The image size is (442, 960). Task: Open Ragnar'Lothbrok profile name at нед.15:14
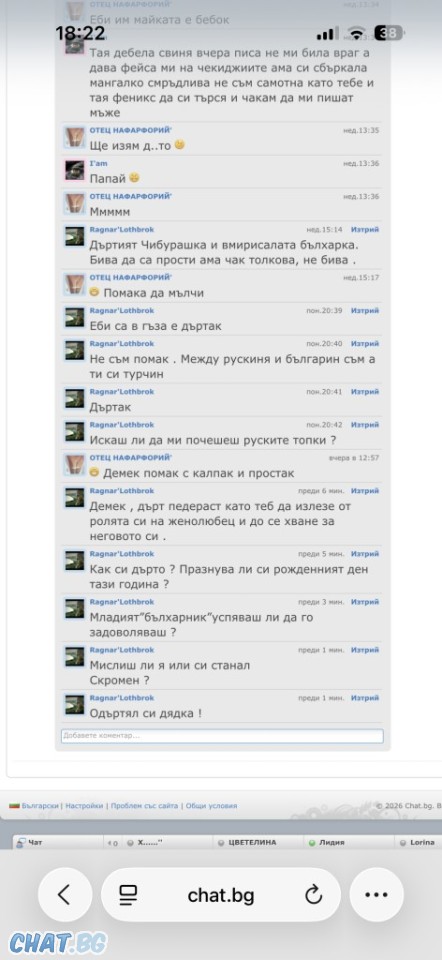(122, 230)
